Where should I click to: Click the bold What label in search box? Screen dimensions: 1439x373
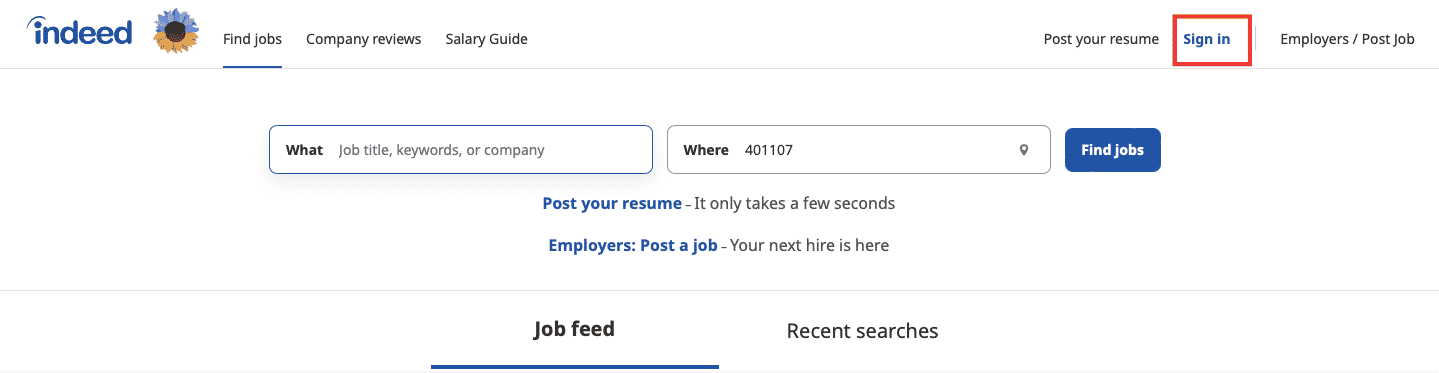[x=304, y=150]
